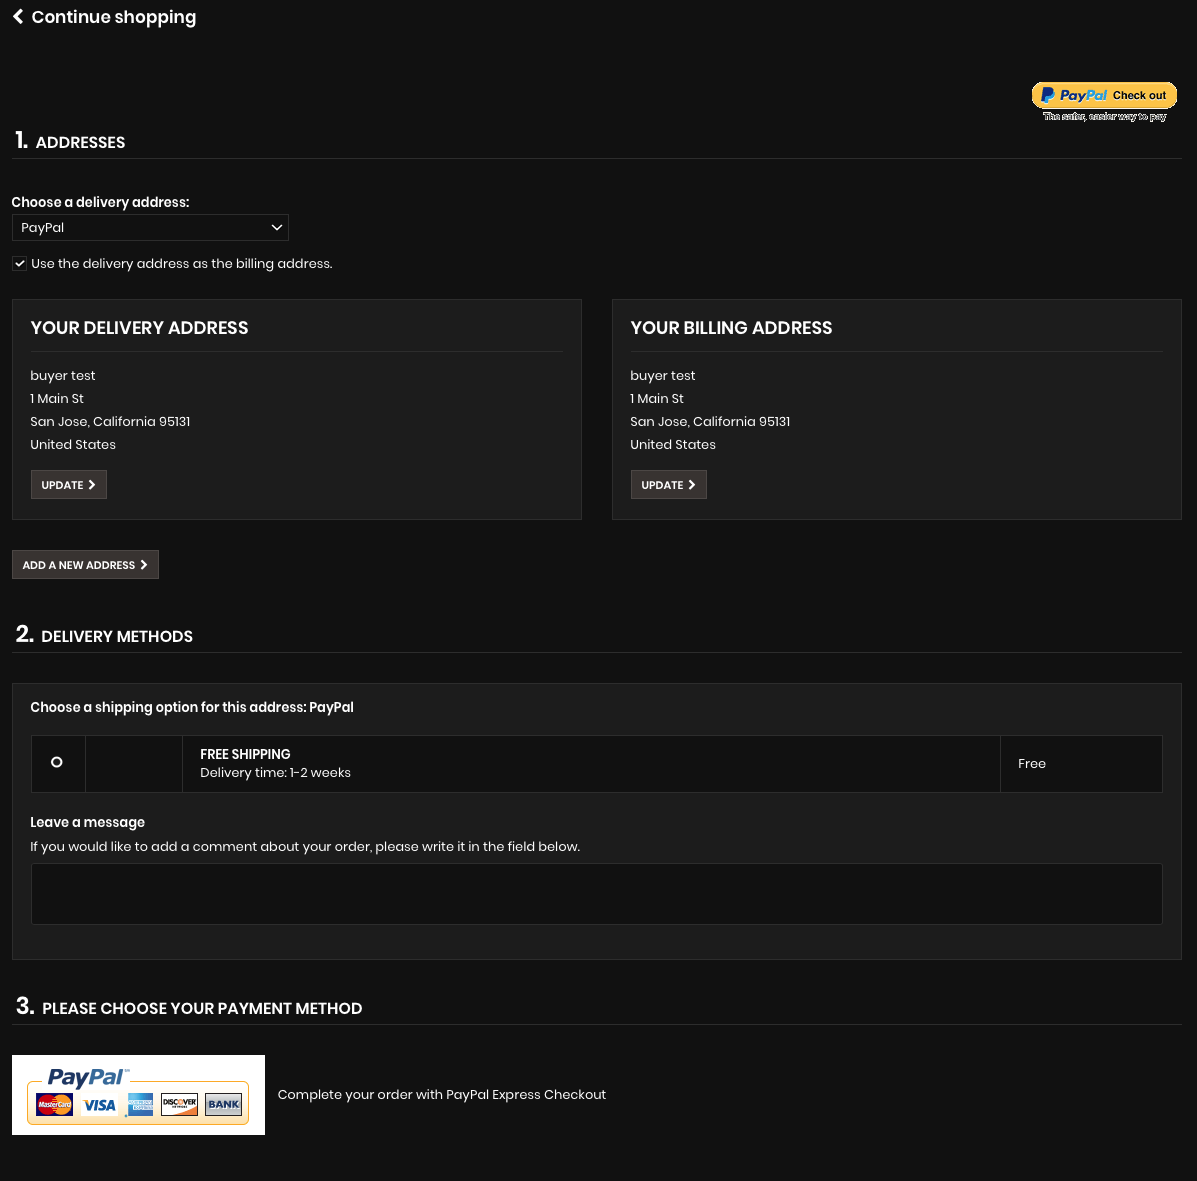Click the BANK payment icon
1197x1181 pixels.
224,1104
